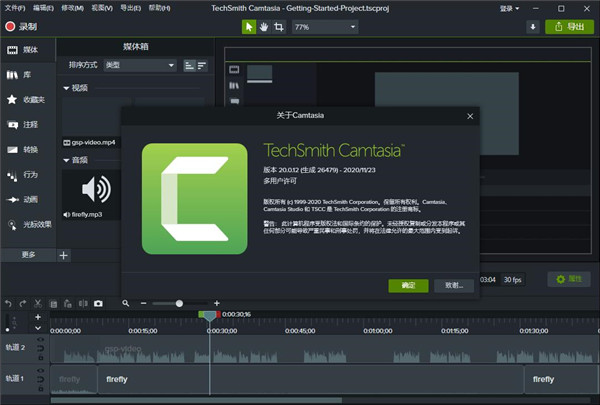Click the Thanks button in dialog
This screenshot has width=600, height=405.
pos(454,285)
